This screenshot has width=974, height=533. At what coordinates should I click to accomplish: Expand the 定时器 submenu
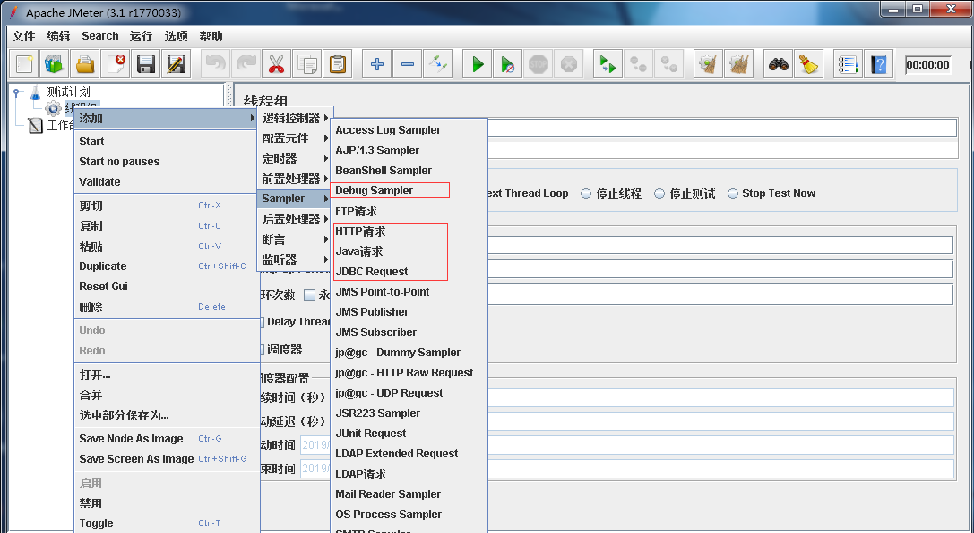click(294, 158)
